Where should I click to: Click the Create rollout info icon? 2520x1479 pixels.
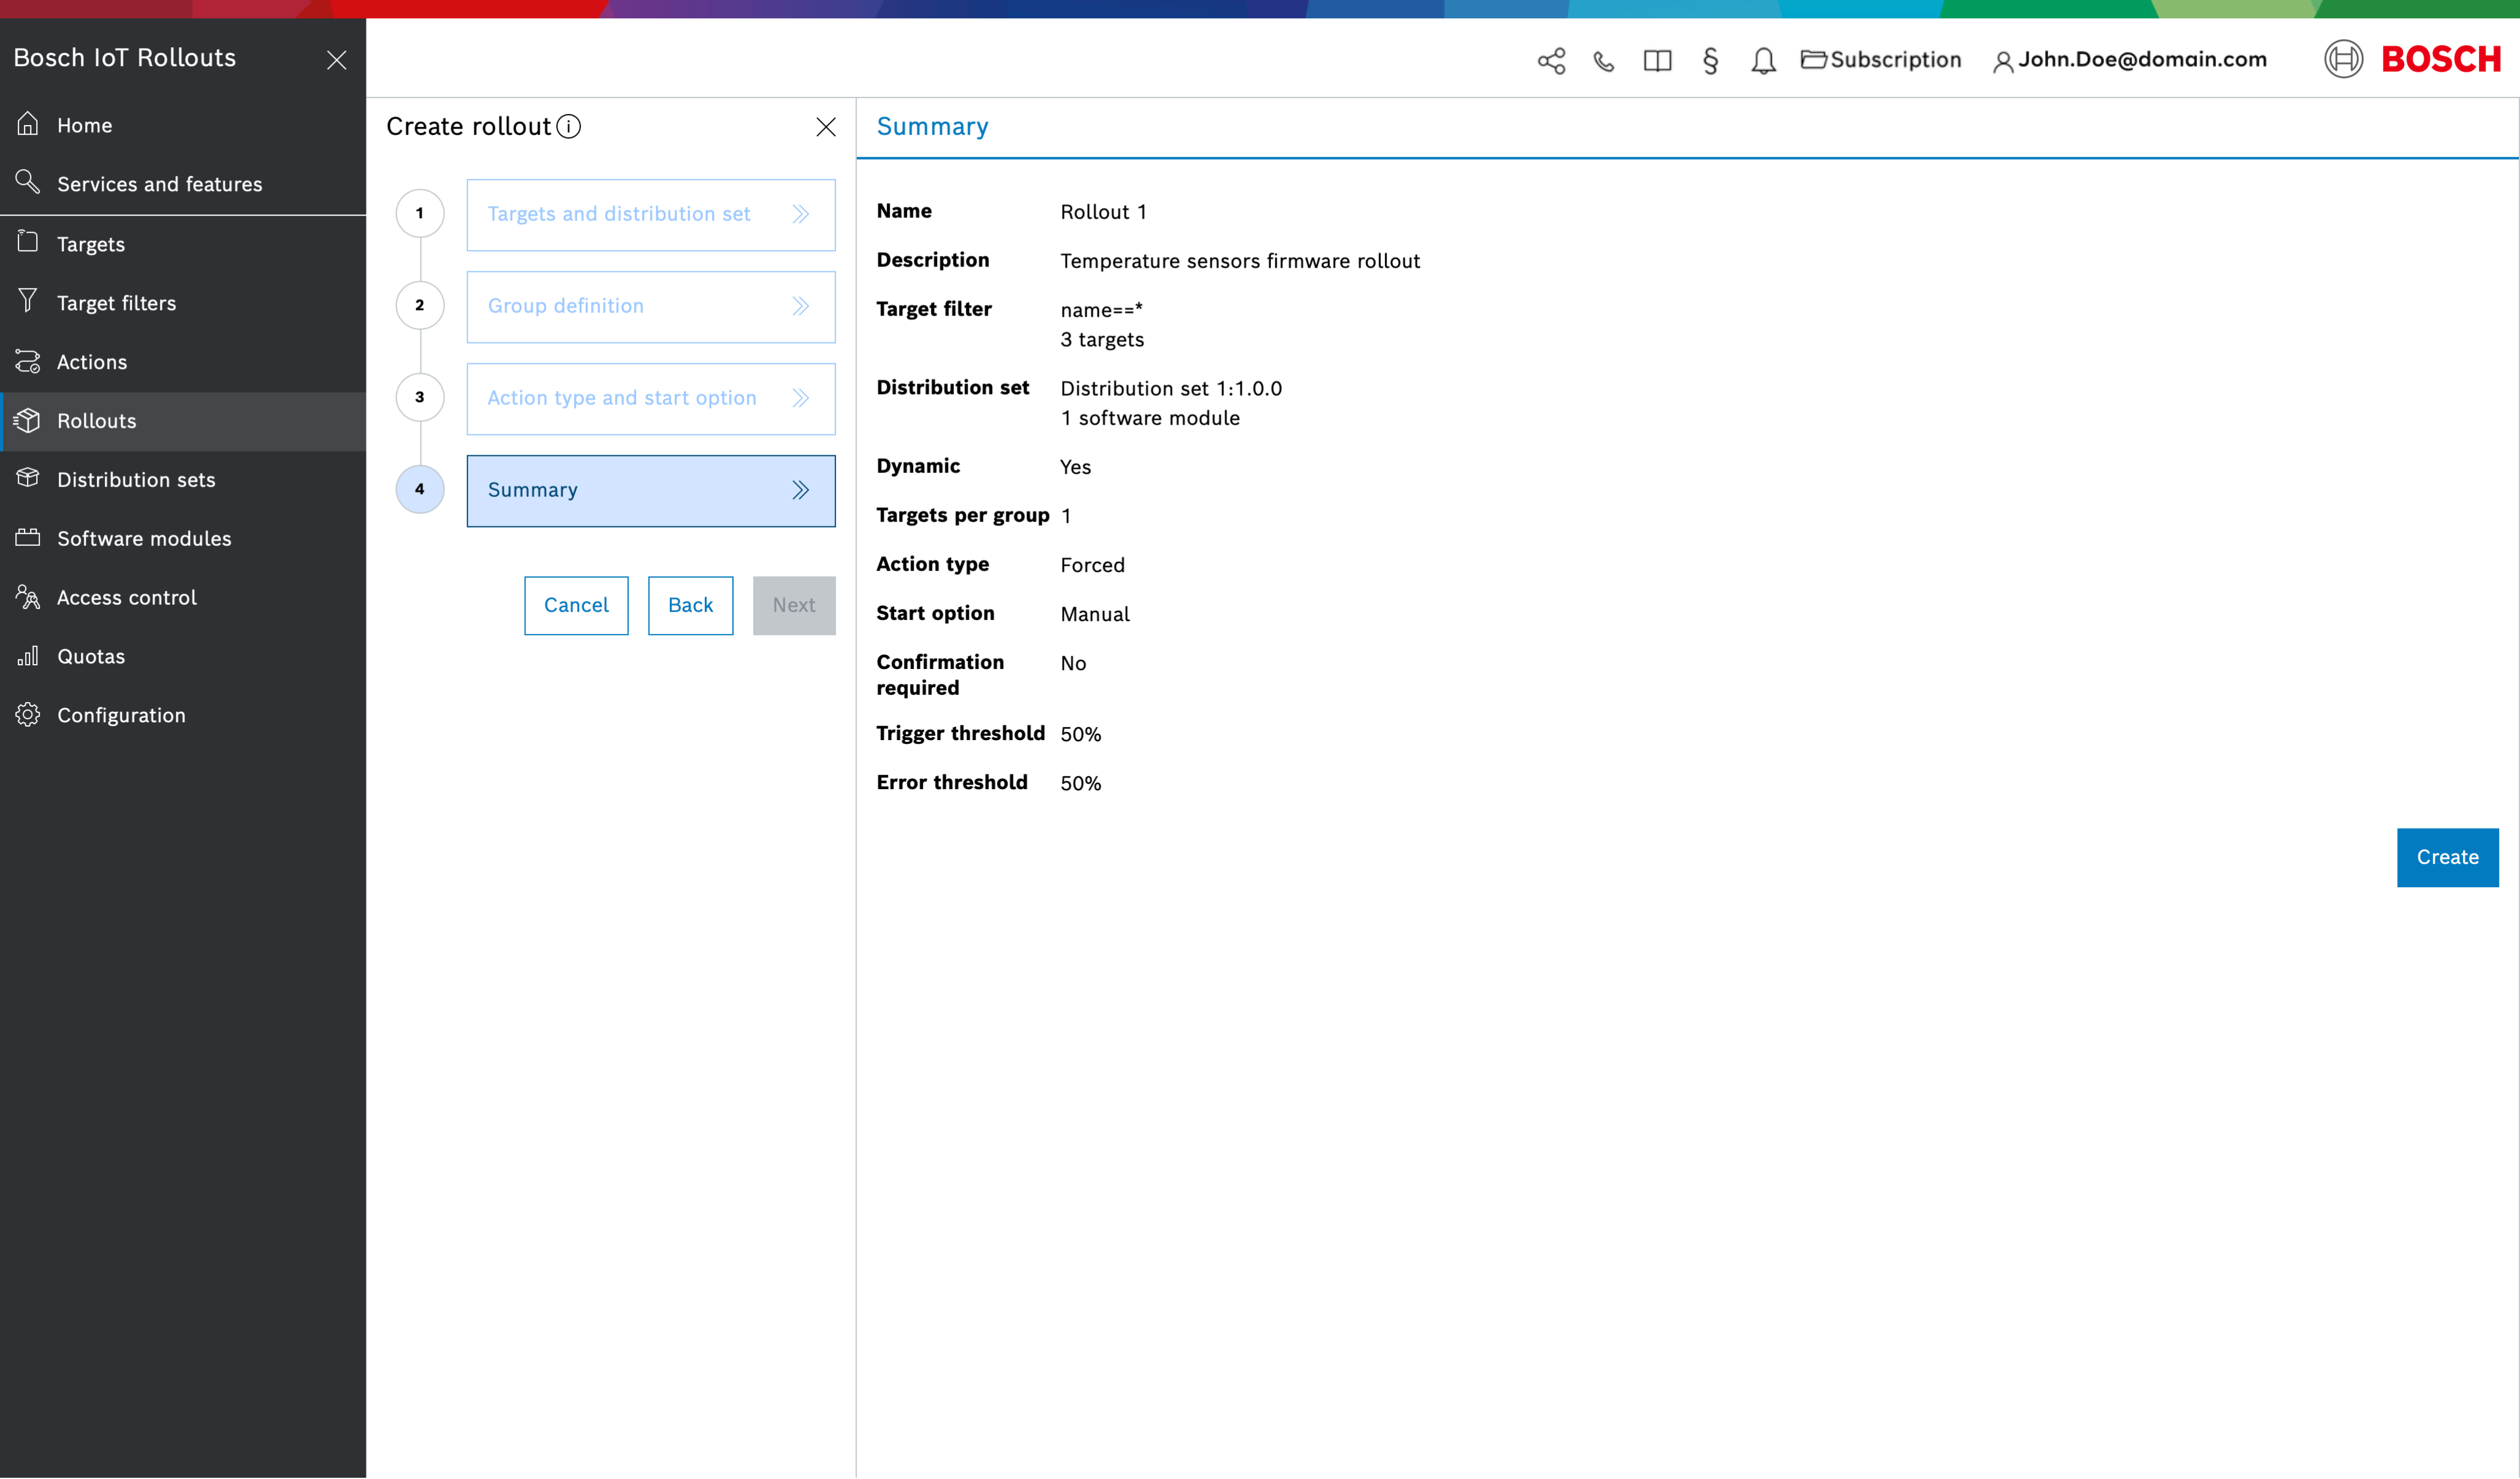(568, 127)
